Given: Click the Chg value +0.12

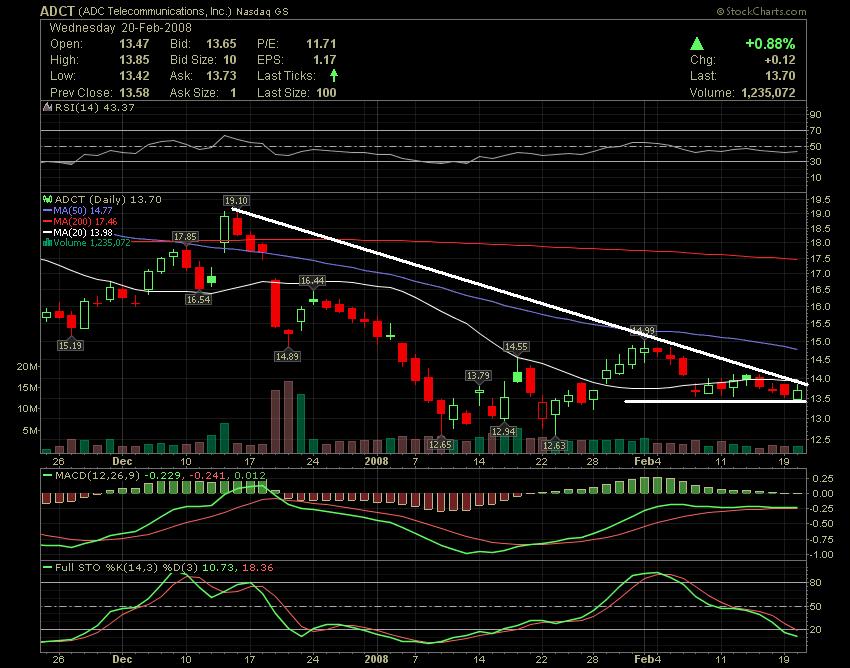Looking at the screenshot, I should coord(780,60).
